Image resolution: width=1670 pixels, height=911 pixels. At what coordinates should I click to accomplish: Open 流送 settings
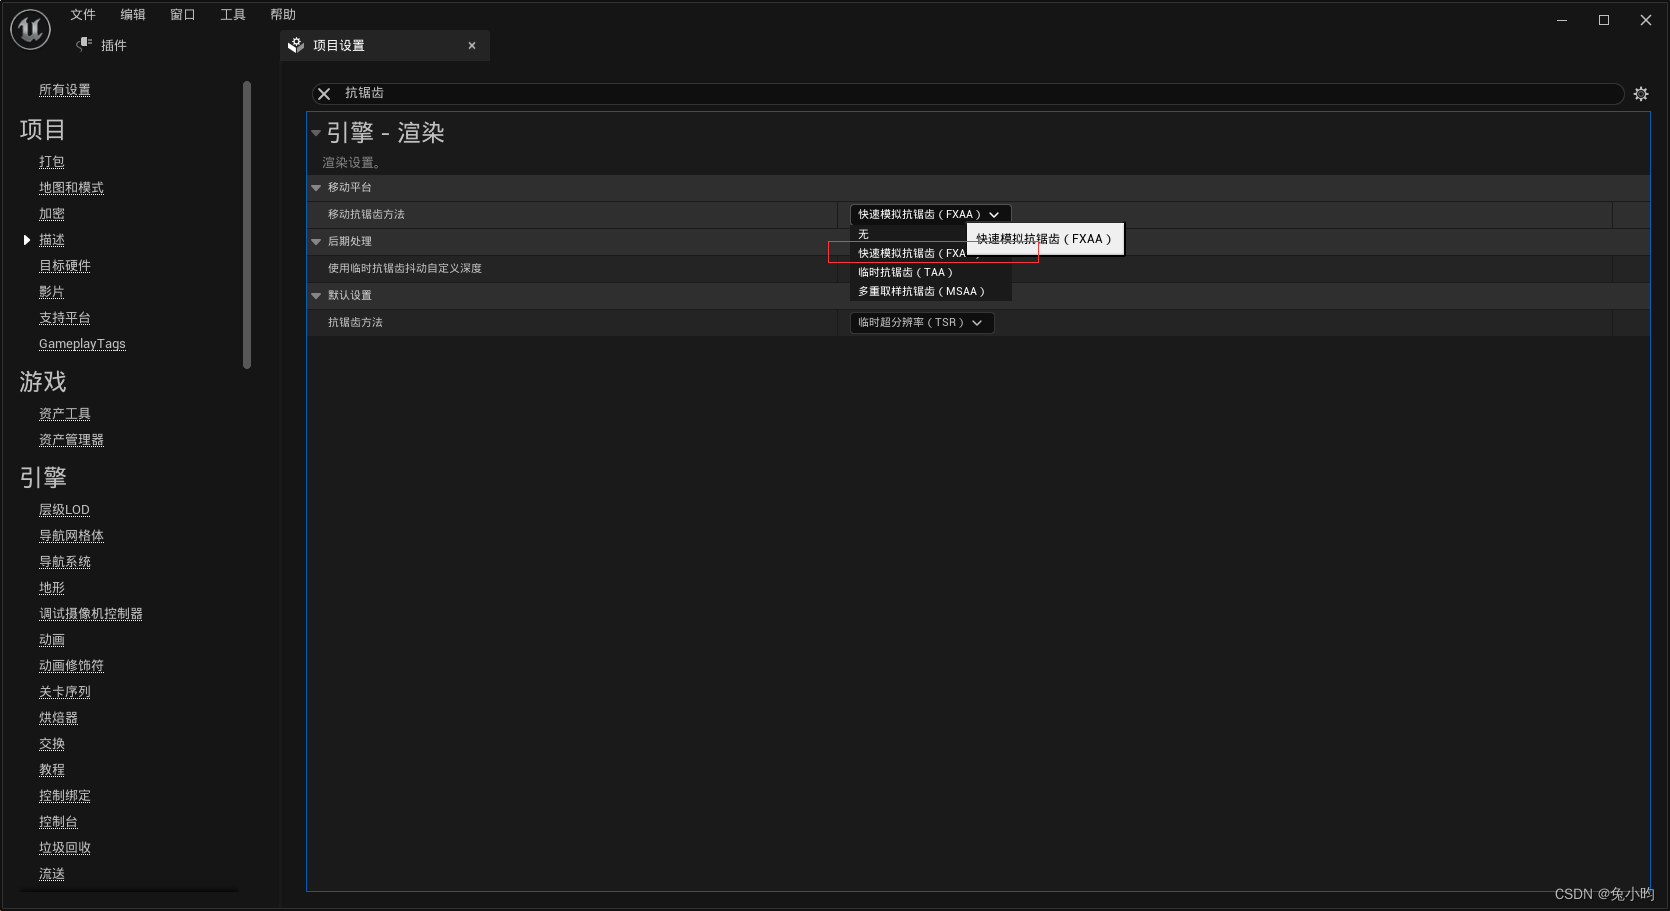click(x=52, y=874)
